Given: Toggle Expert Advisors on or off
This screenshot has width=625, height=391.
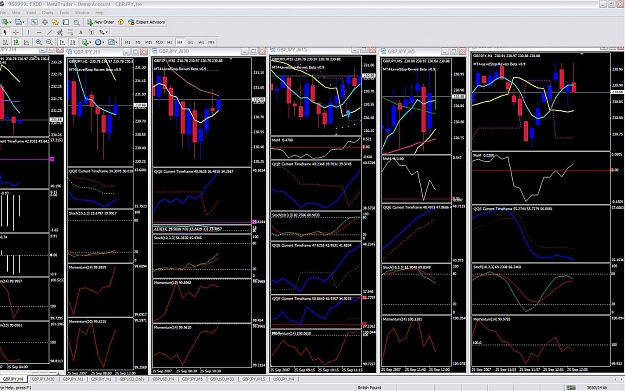Looking at the screenshot, I should click(147, 22).
